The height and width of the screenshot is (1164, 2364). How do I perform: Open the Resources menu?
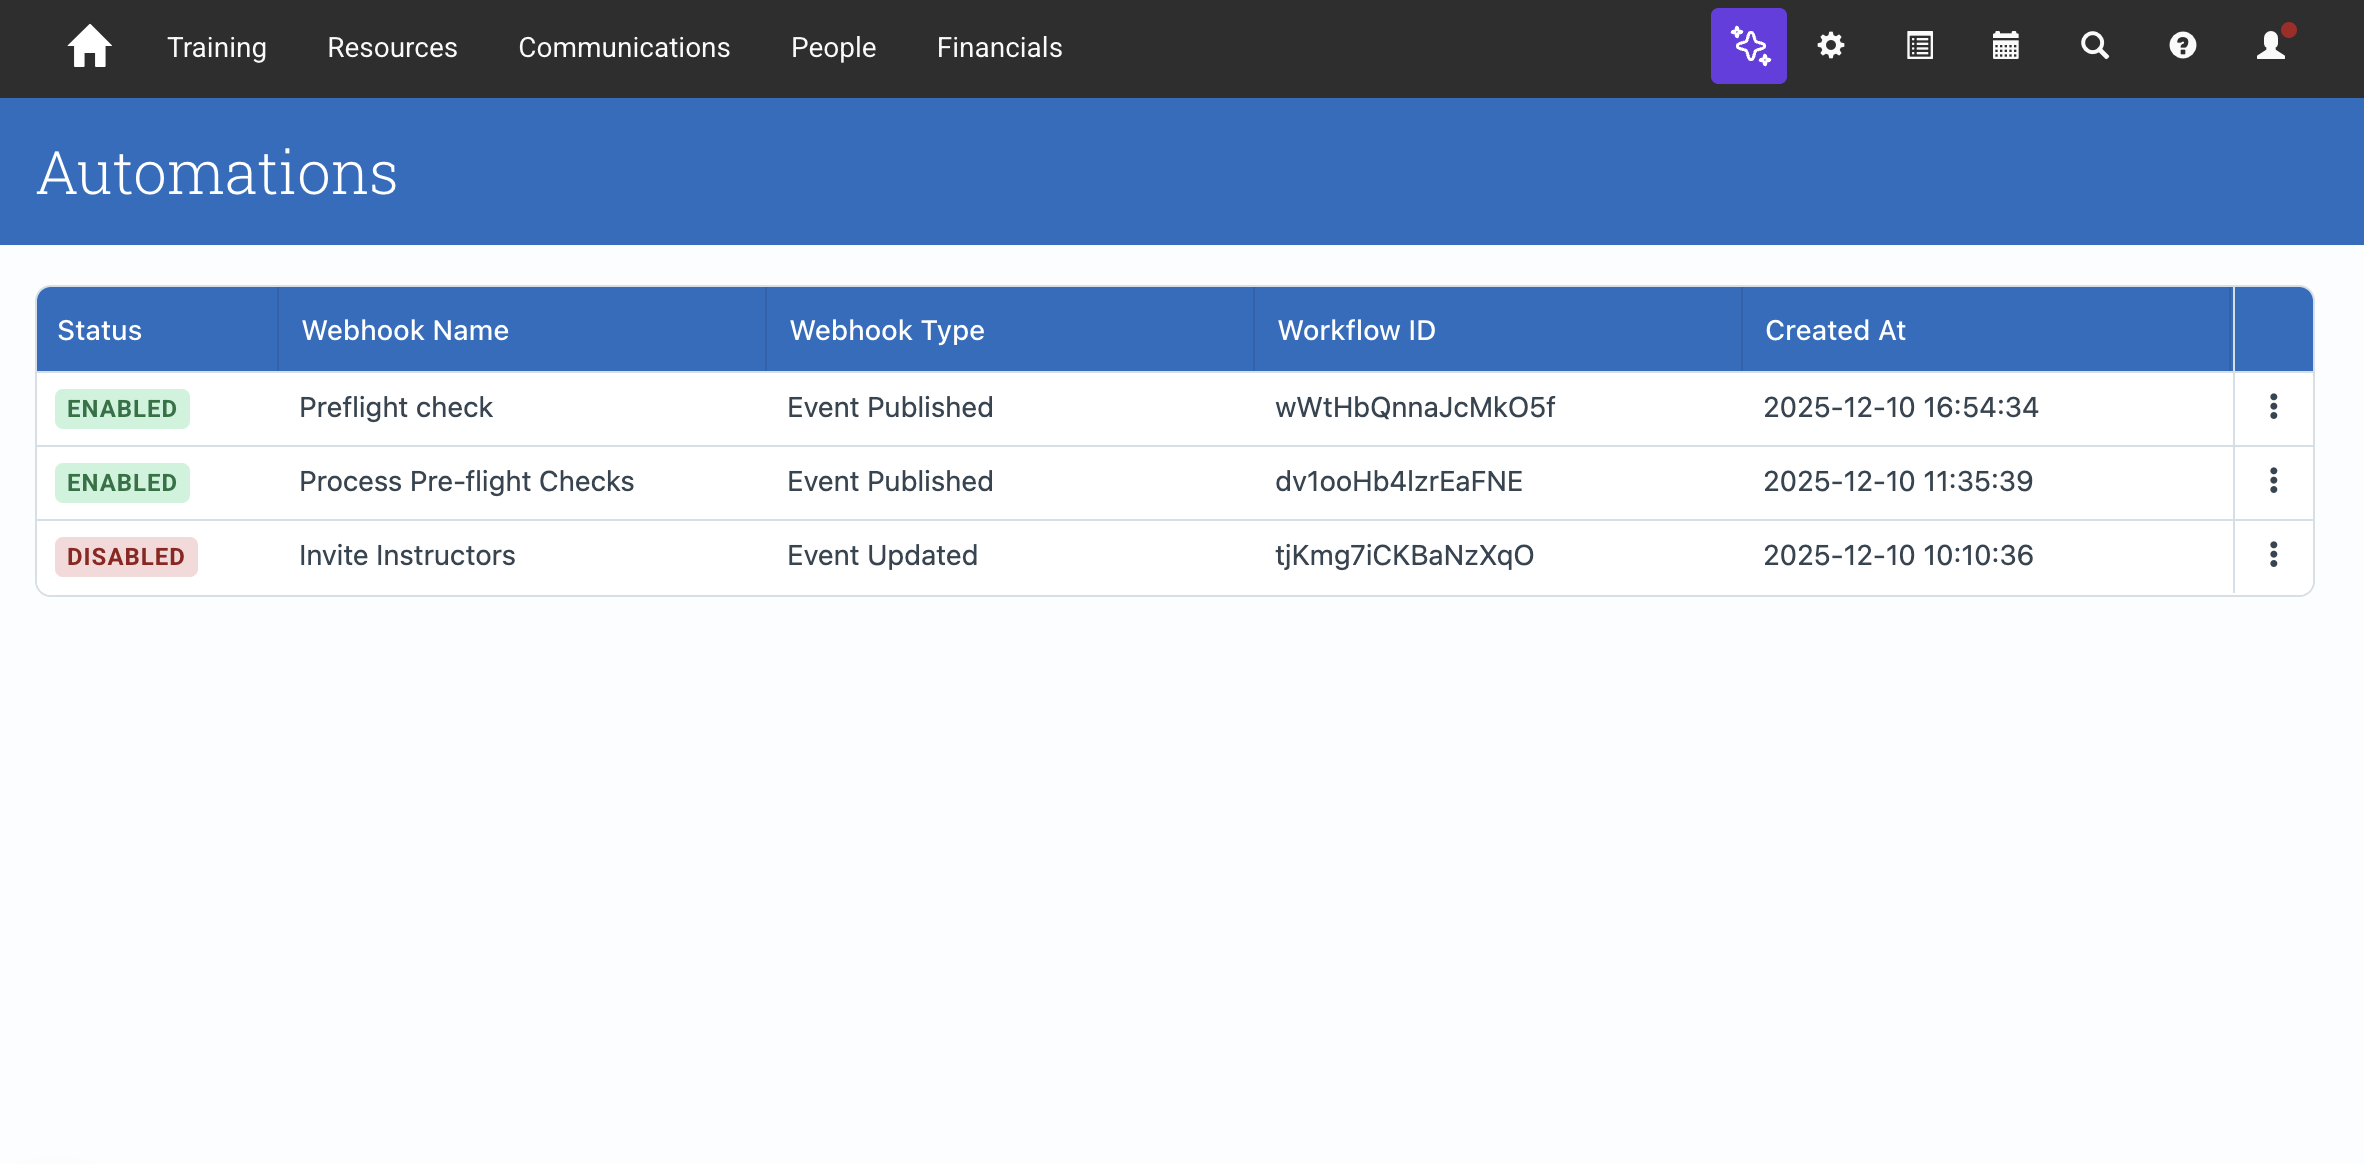tap(392, 47)
